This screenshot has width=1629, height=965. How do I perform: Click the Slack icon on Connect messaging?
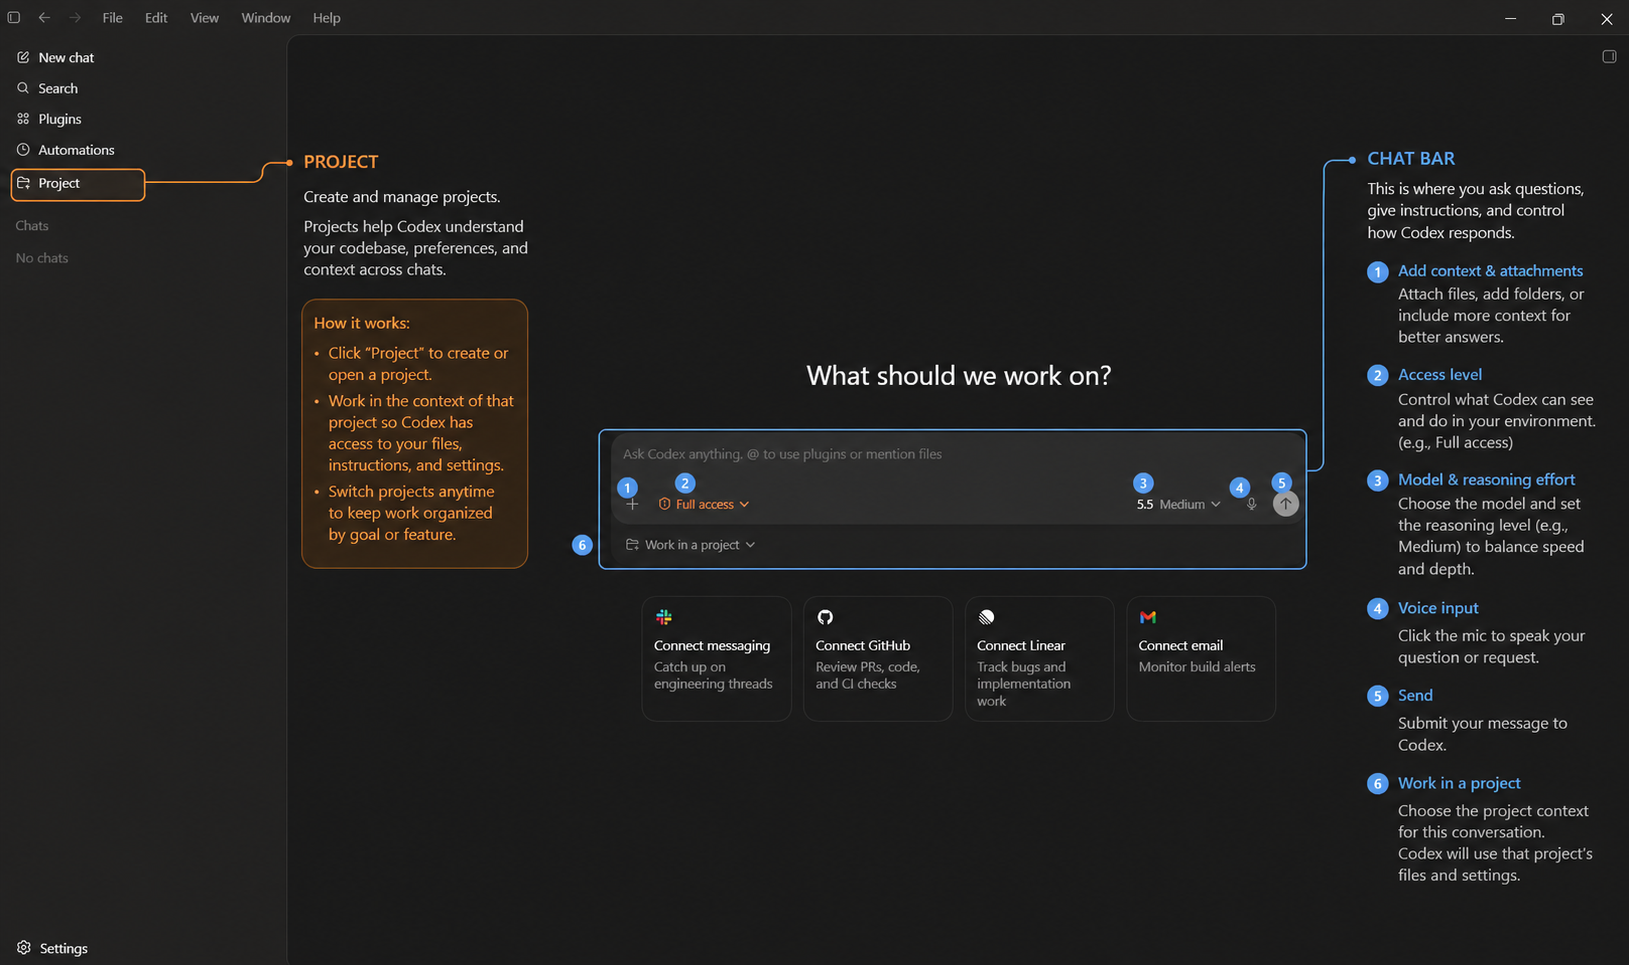(x=664, y=617)
